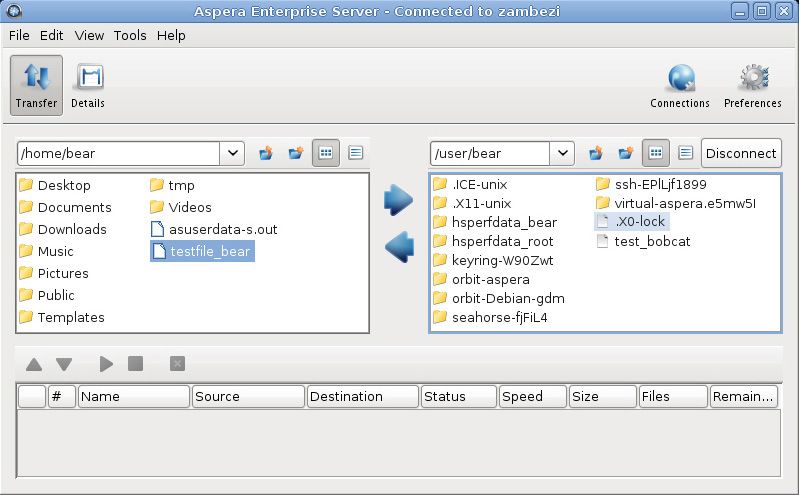799x495 pixels.
Task: Switch local pane to icon grid view
Action: pos(326,153)
